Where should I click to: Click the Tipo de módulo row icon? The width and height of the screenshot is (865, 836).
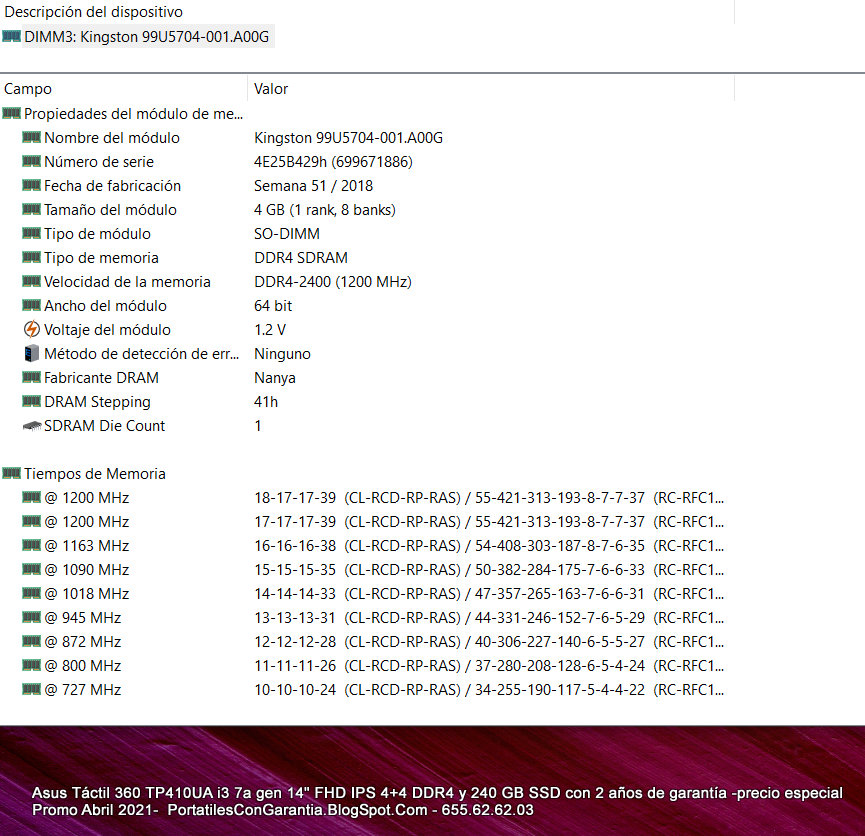click(x=31, y=233)
